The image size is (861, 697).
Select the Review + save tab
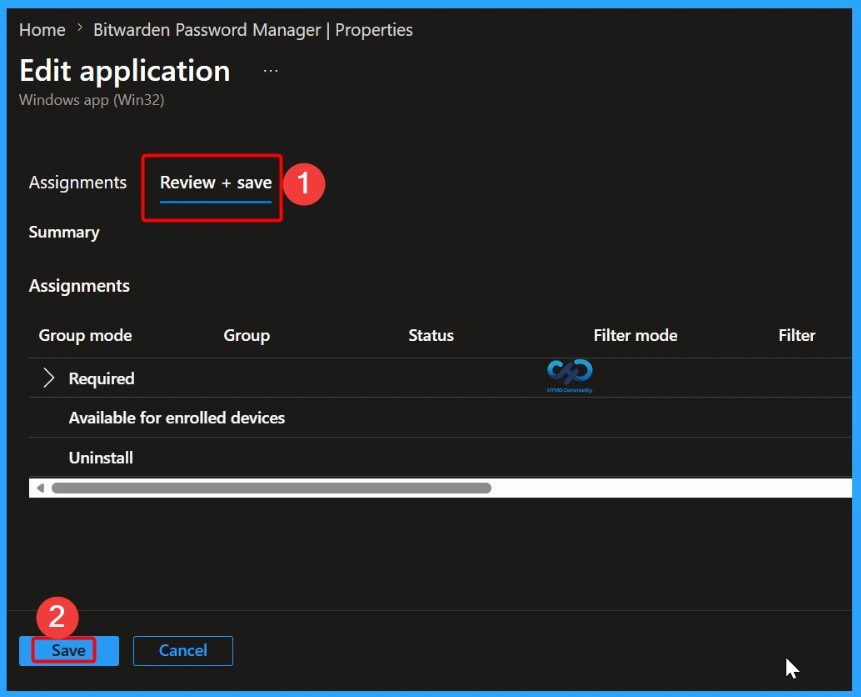pos(215,183)
